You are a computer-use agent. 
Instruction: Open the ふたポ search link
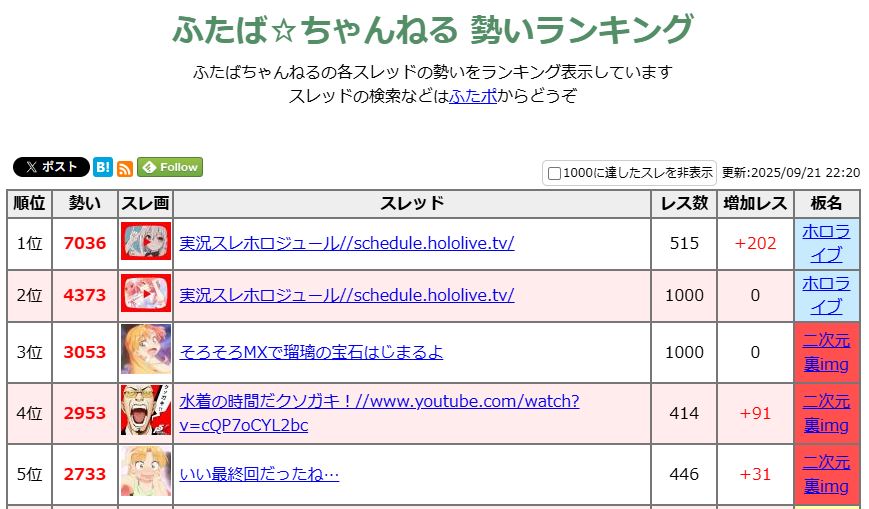coord(473,96)
